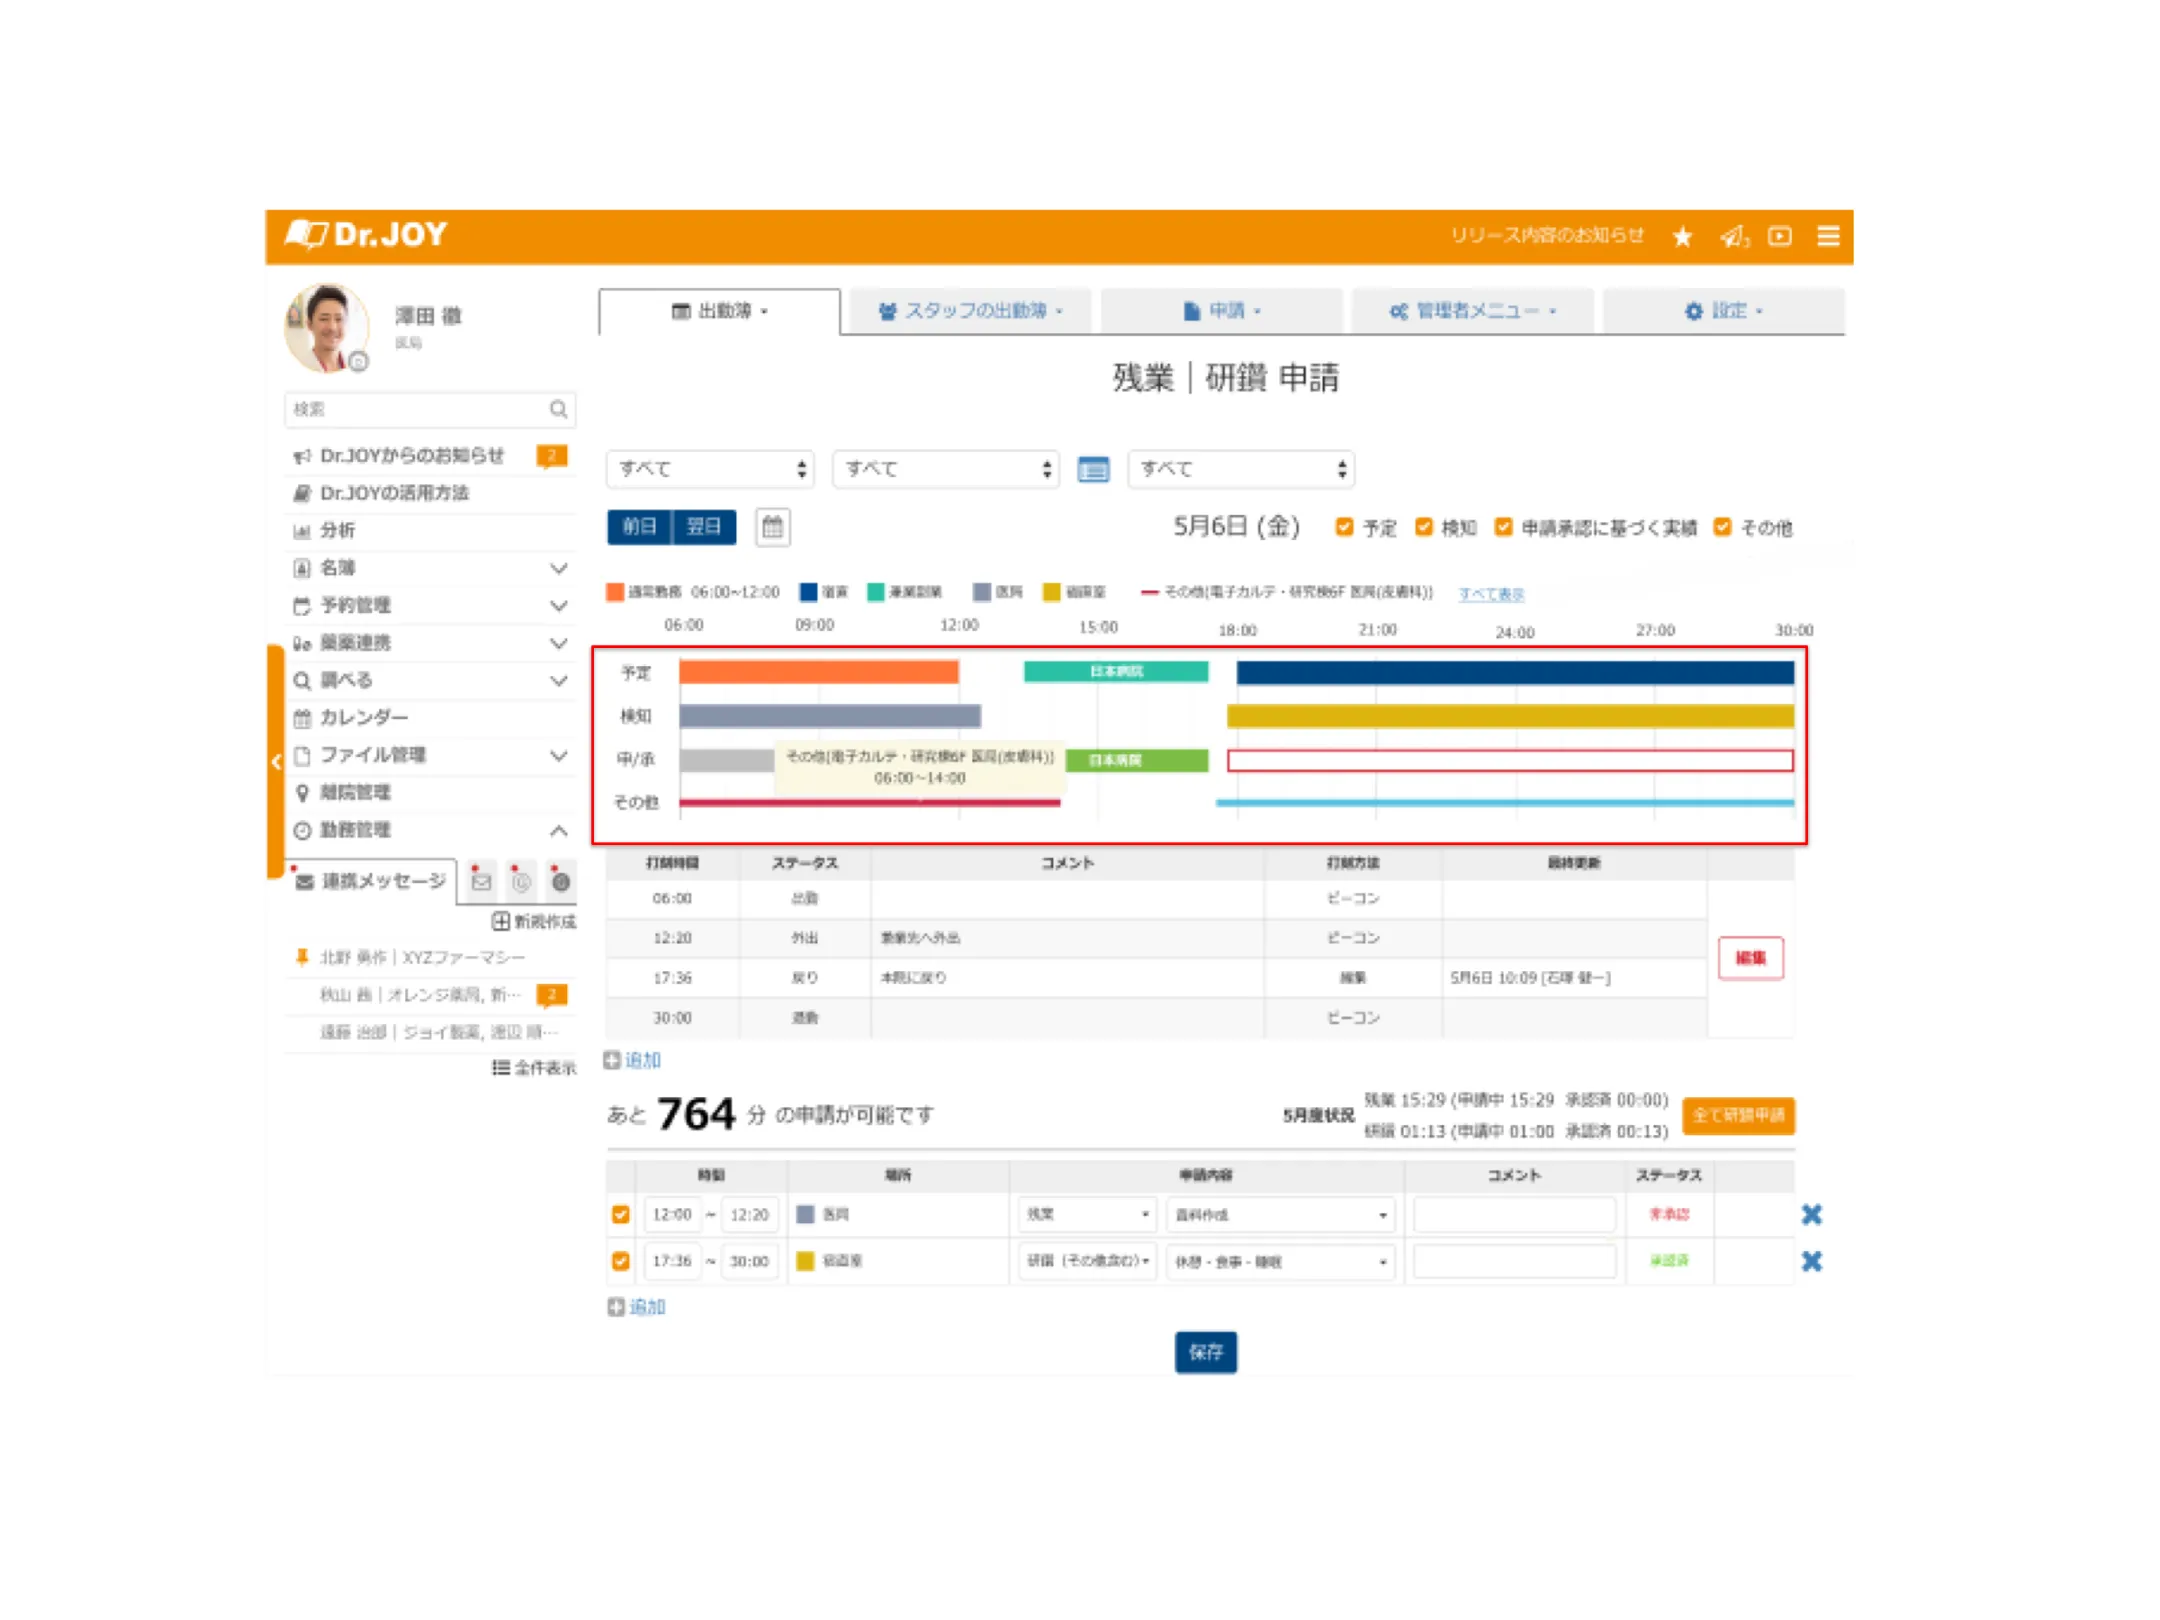Click the すべて表示 legend link
Viewport: 2160px width, 1620px height.
click(1490, 593)
